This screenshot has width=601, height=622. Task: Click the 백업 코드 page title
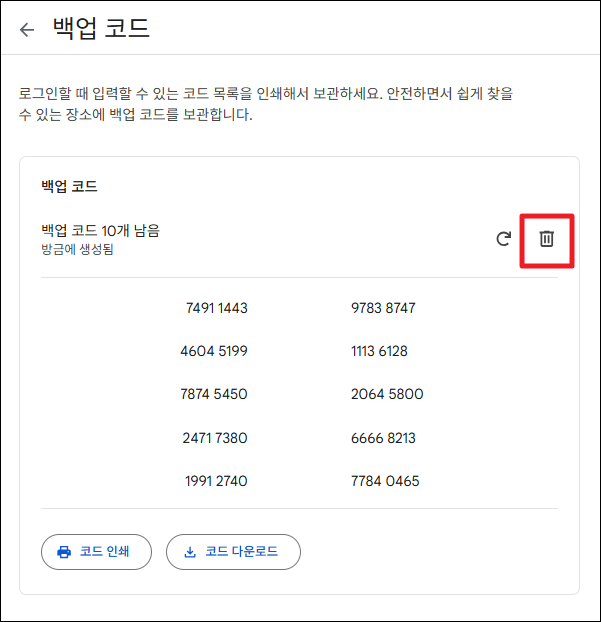point(101,28)
